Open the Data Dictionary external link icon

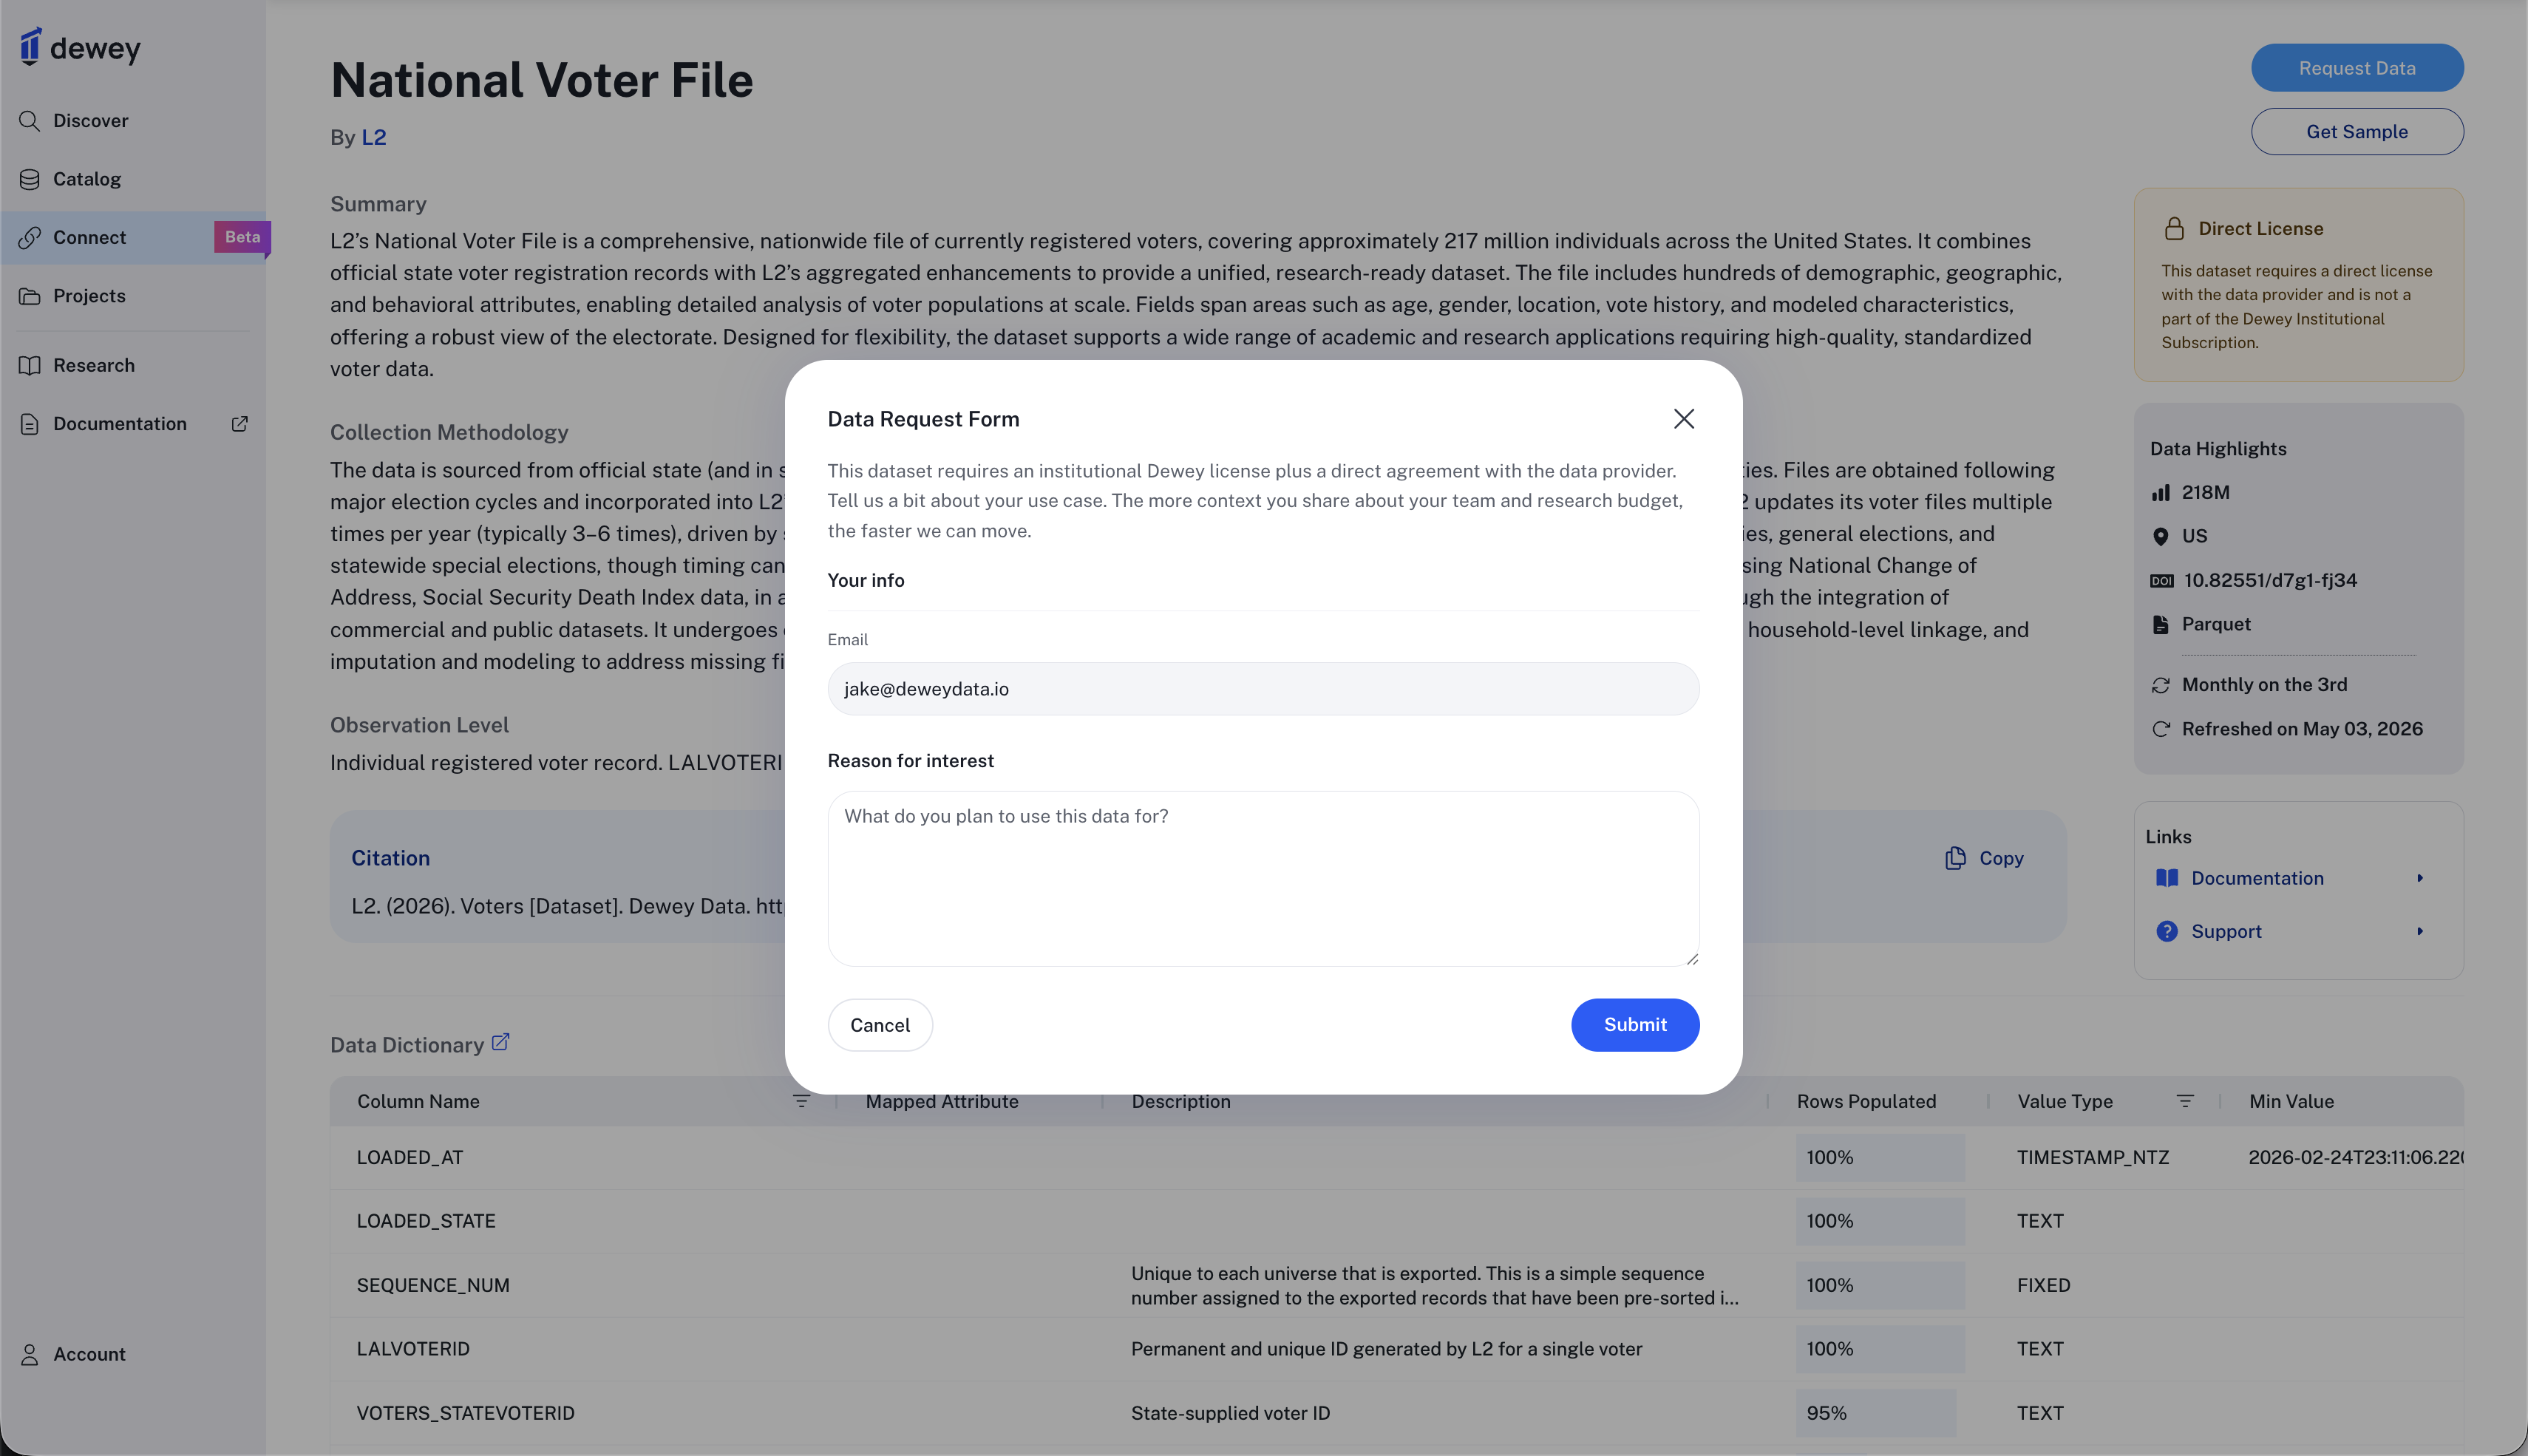click(501, 1042)
